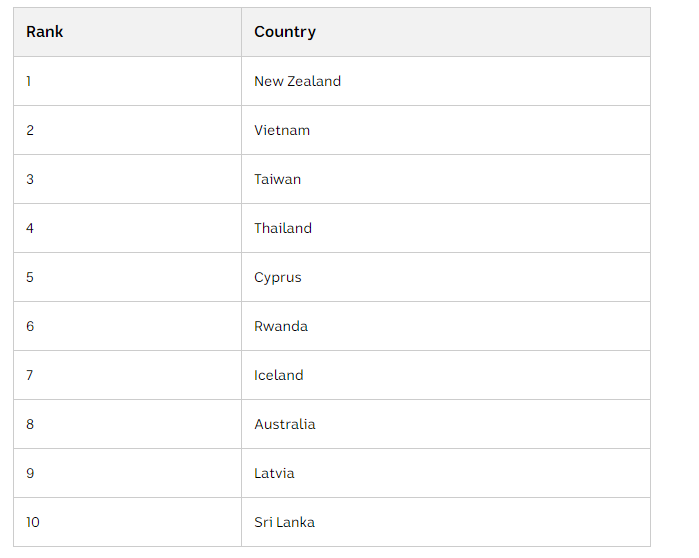This screenshot has height=558, width=699.
Task: Click rank number 5 cell
Action: [127, 277]
